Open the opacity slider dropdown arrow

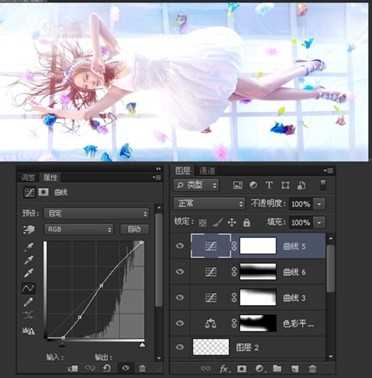(x=319, y=204)
